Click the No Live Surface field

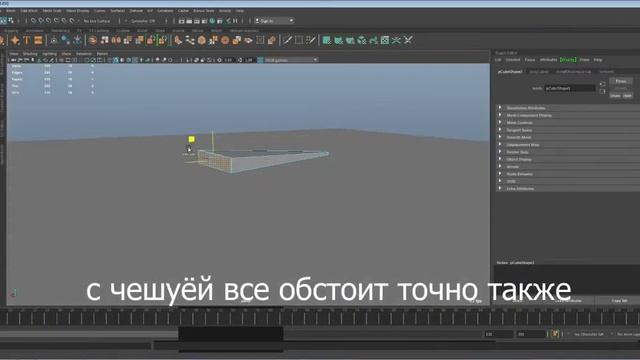[98, 21]
